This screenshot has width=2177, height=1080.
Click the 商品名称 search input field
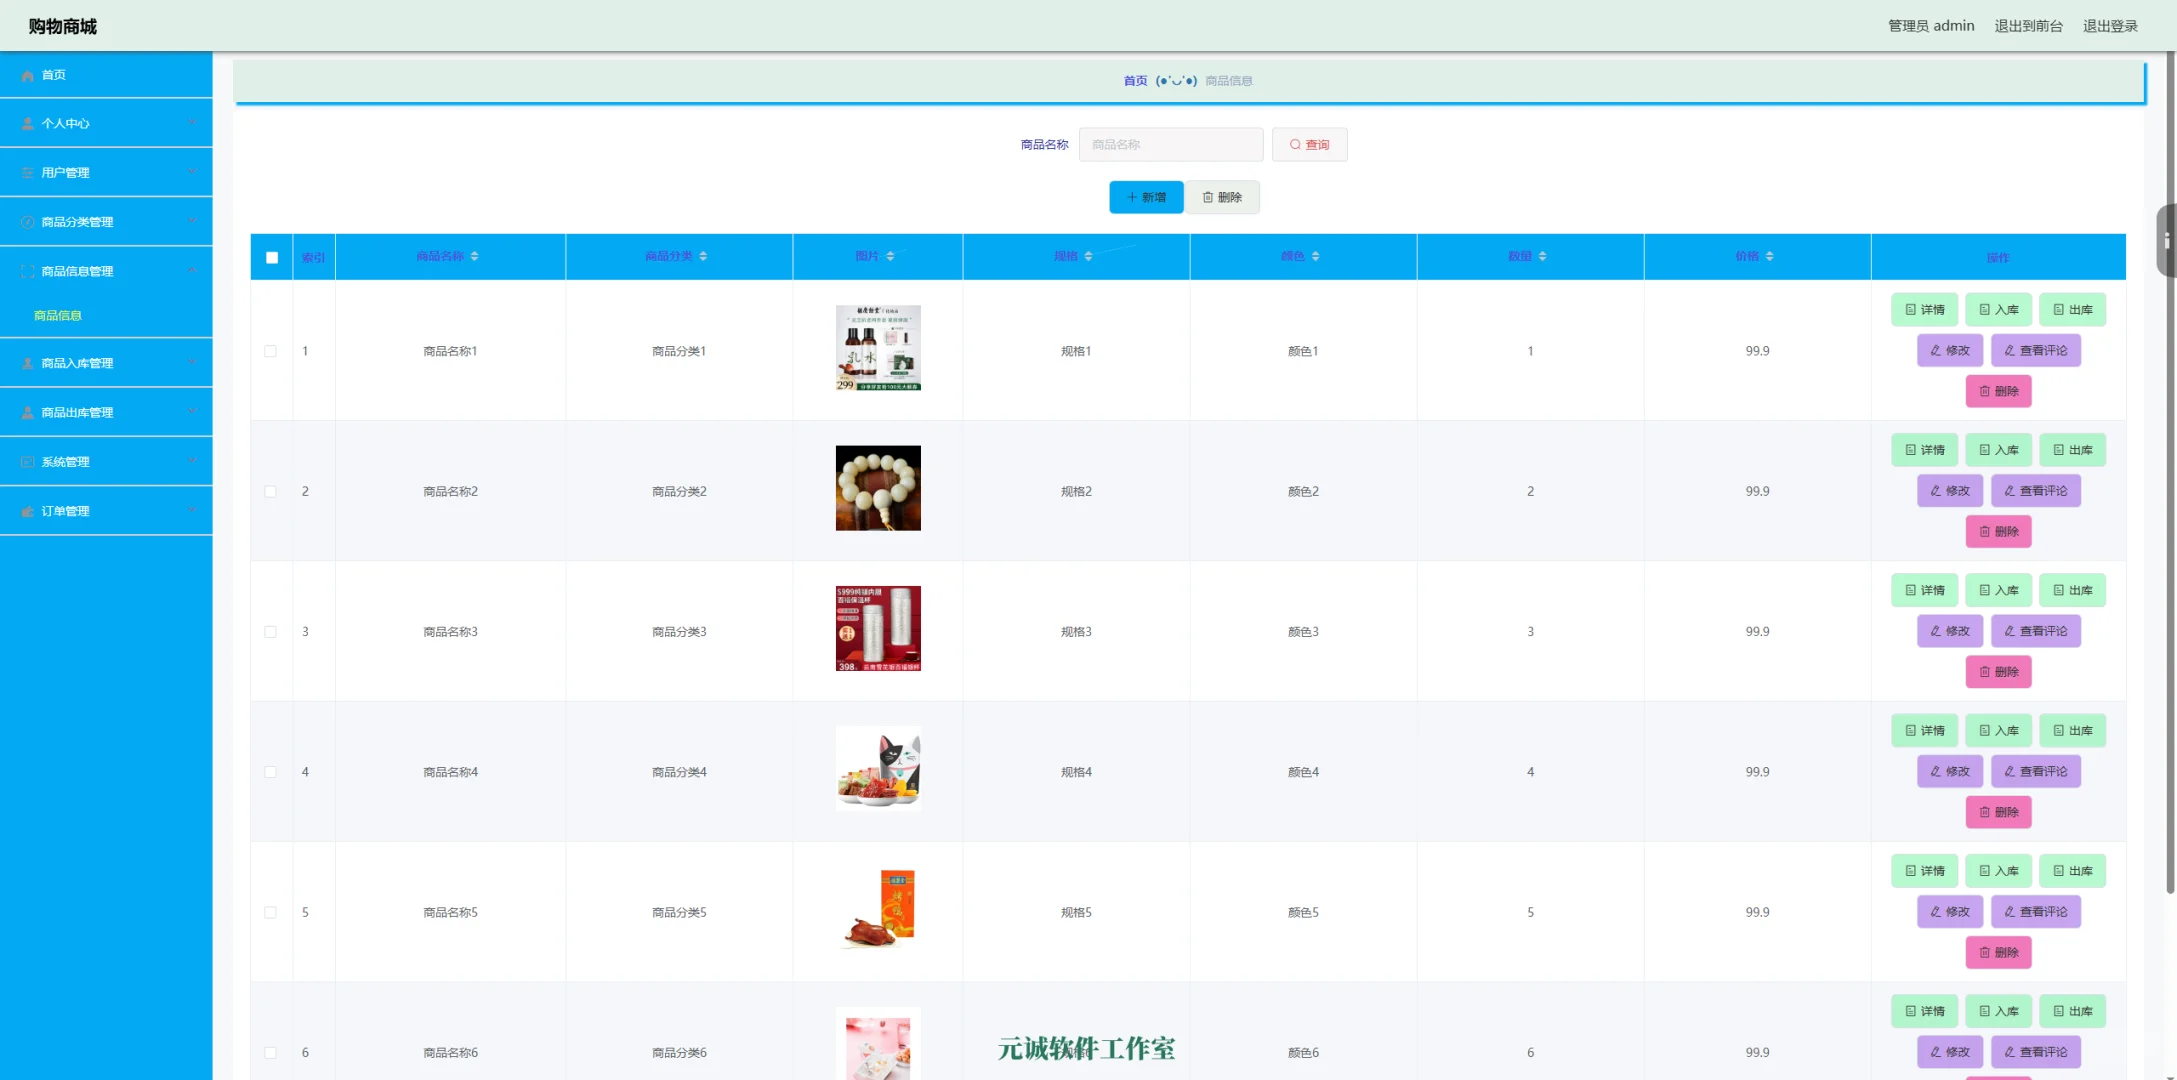[1170, 145]
